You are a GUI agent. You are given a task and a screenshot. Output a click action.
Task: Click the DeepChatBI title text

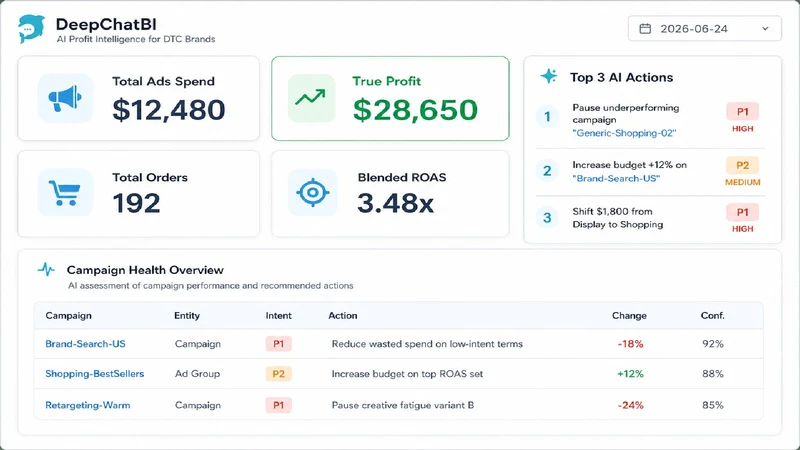coord(106,24)
